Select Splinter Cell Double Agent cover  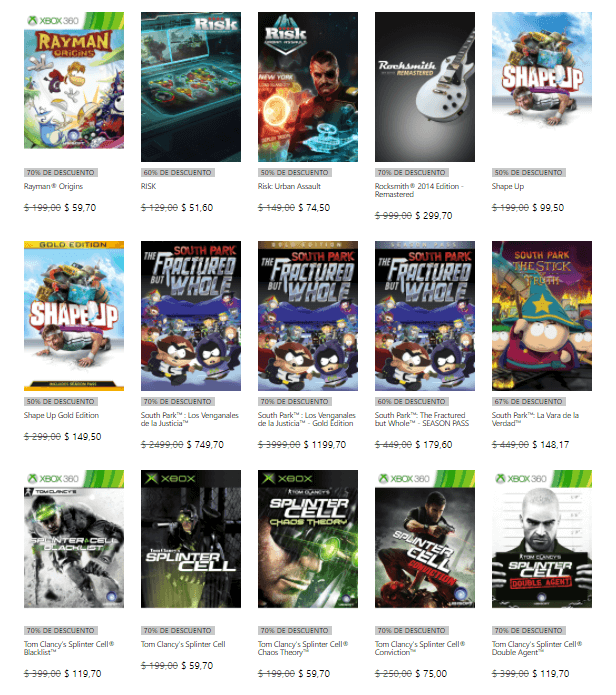click(542, 539)
